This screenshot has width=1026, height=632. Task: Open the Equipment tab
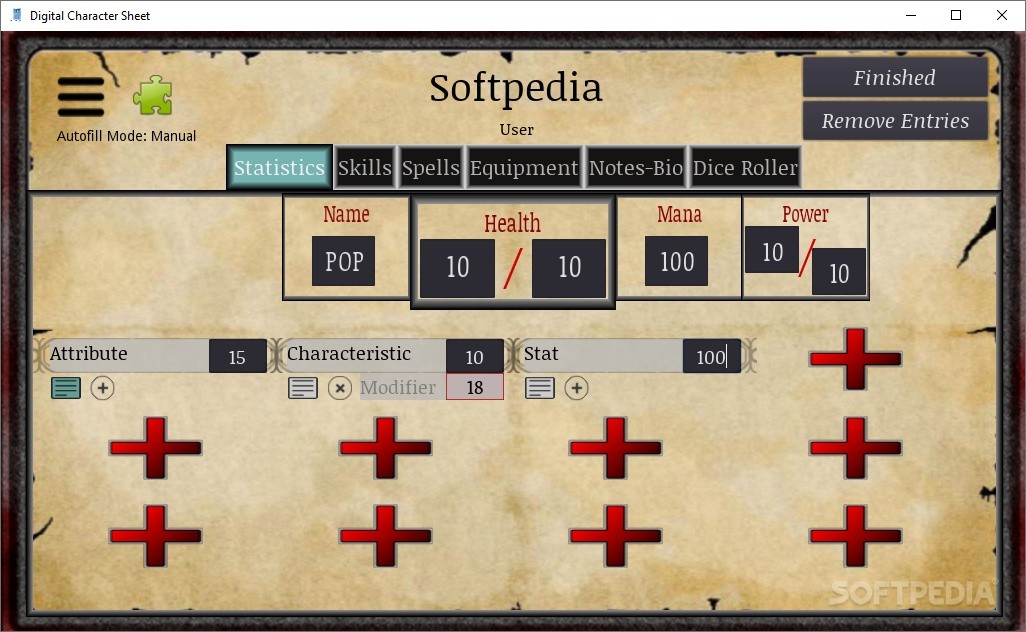pos(524,167)
